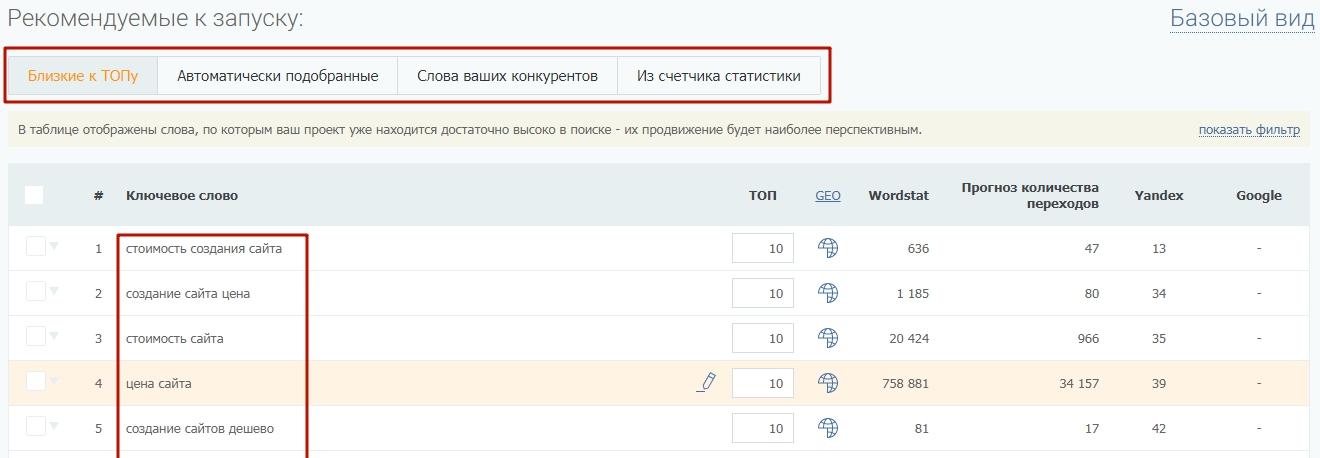Focus the TOP value field for 'цена сайта'
The width and height of the screenshot is (1320, 458).
763,383
